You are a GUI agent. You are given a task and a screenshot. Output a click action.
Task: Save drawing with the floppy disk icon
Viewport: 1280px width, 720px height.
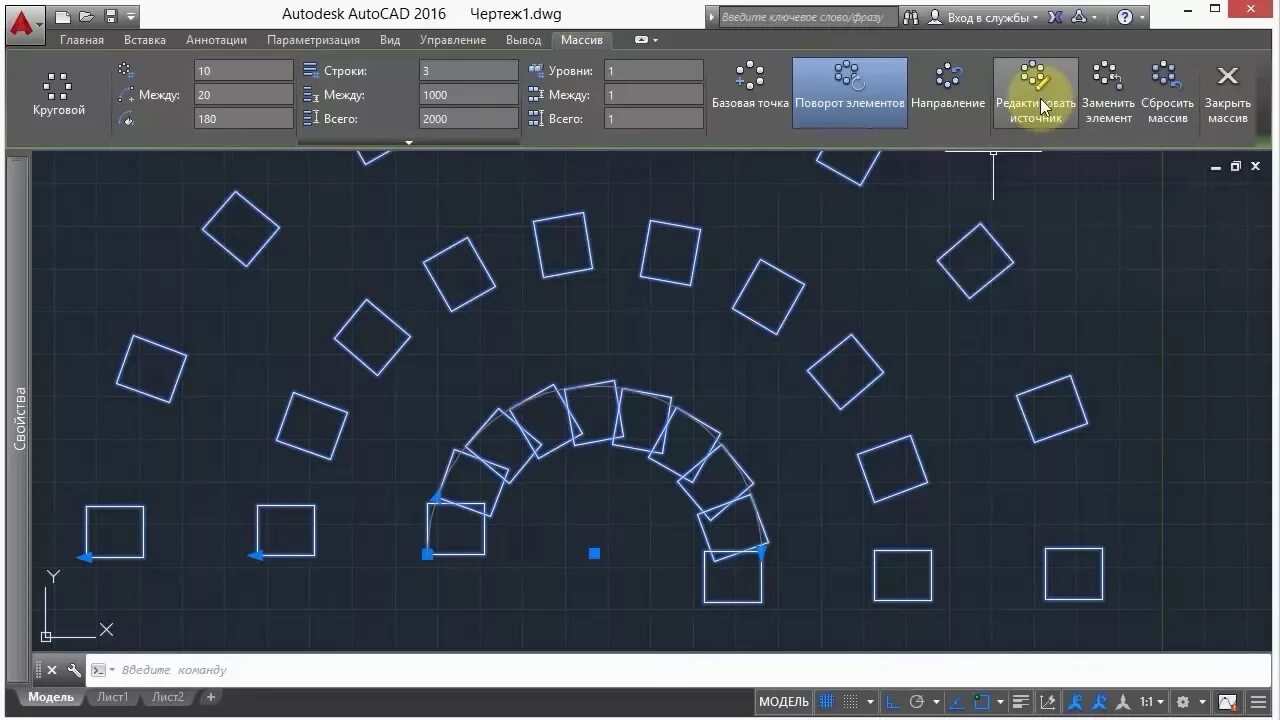[x=111, y=16]
